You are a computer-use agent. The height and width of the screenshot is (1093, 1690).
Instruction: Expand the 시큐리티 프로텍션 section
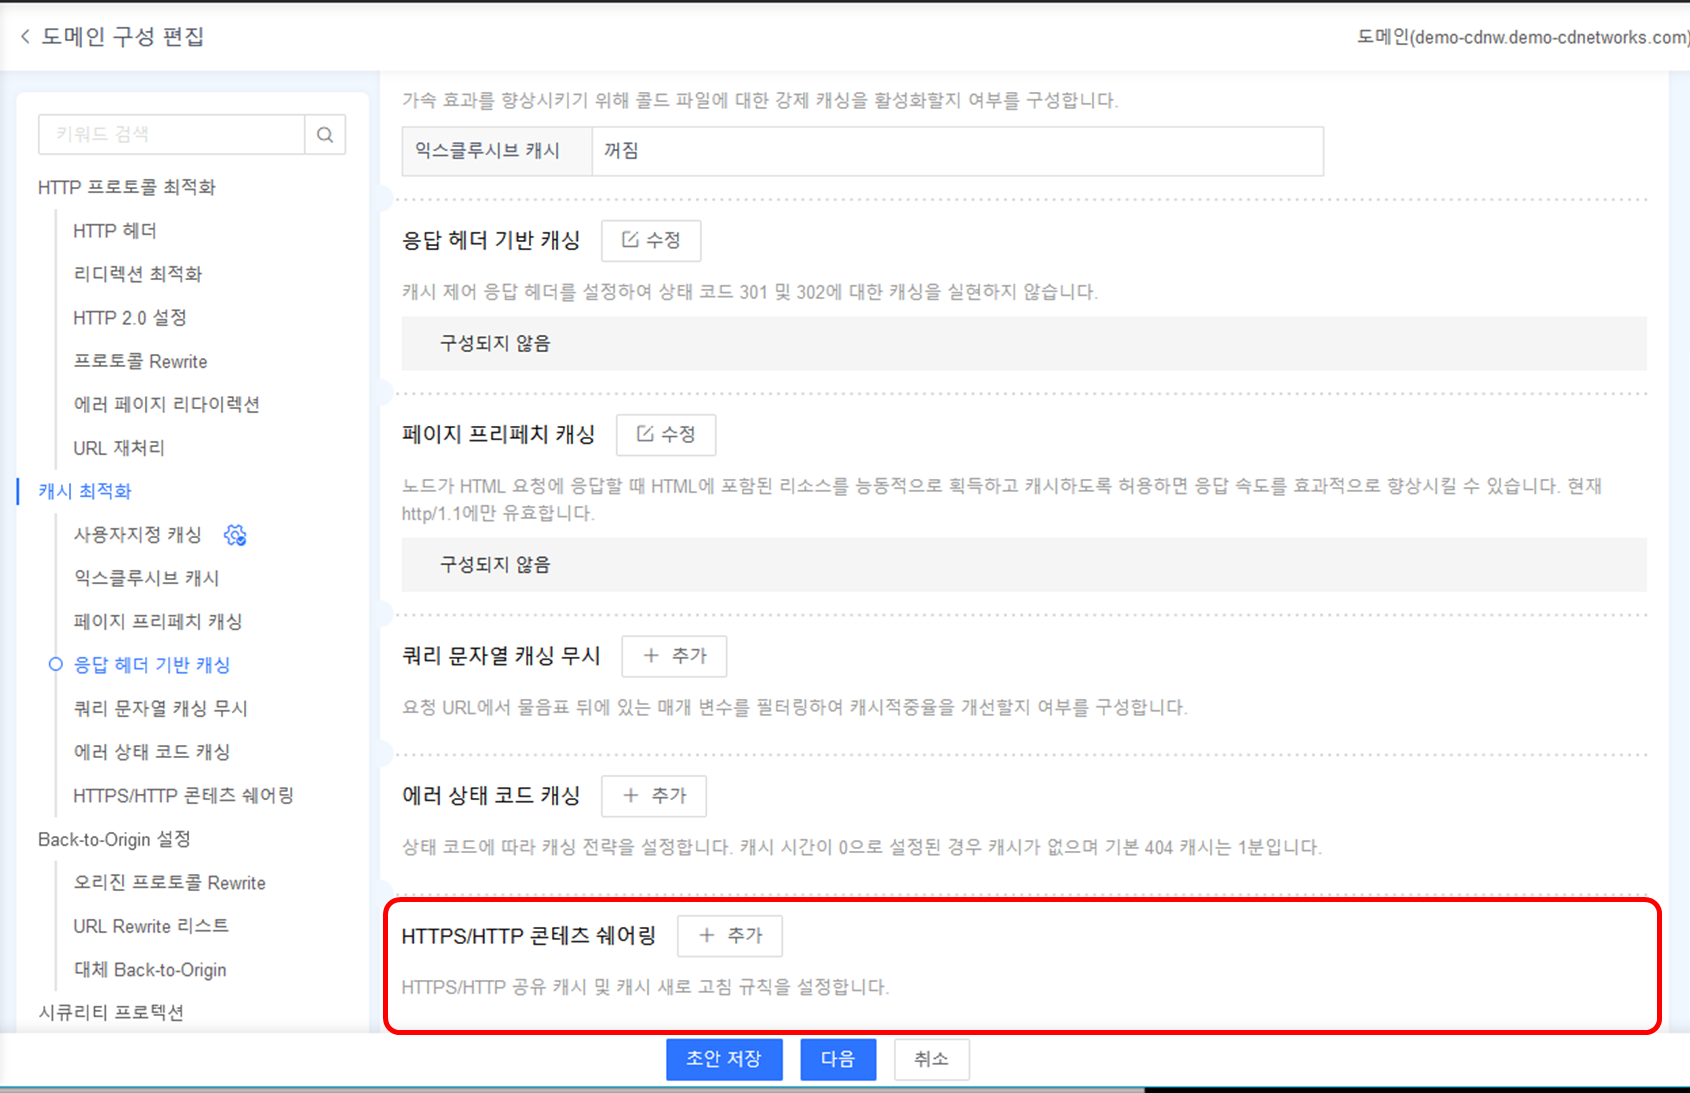click(111, 1012)
